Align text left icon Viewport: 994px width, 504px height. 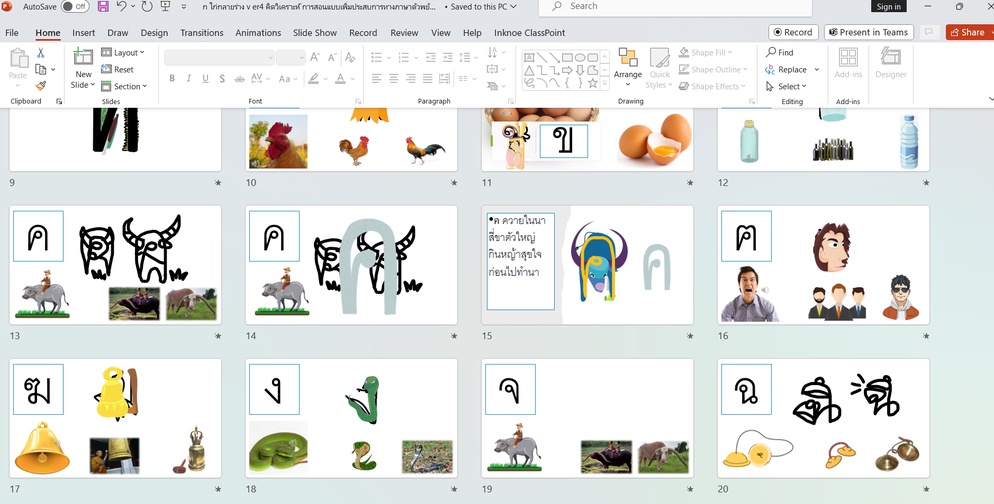tap(377, 79)
